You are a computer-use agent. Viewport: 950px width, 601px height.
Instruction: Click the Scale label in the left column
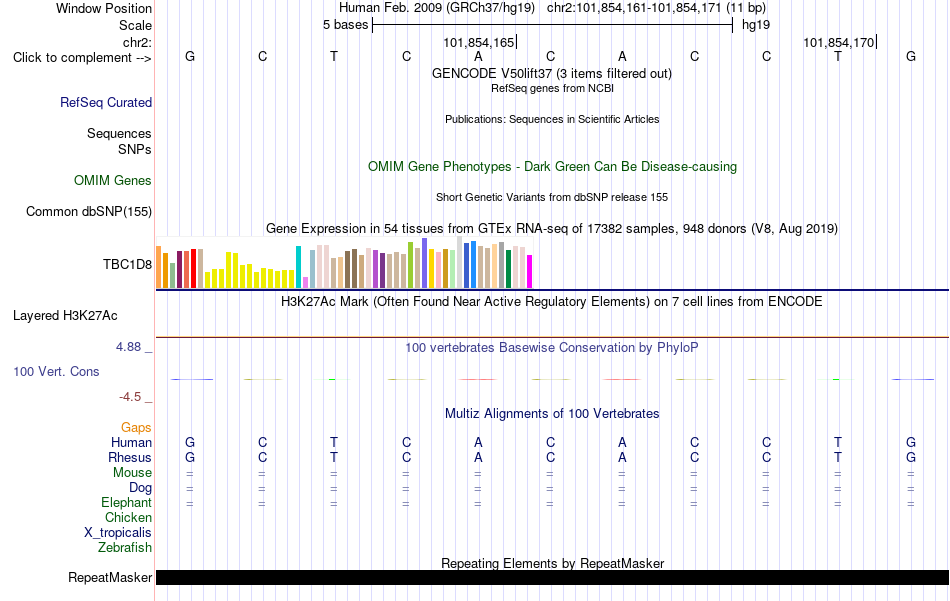136,25
